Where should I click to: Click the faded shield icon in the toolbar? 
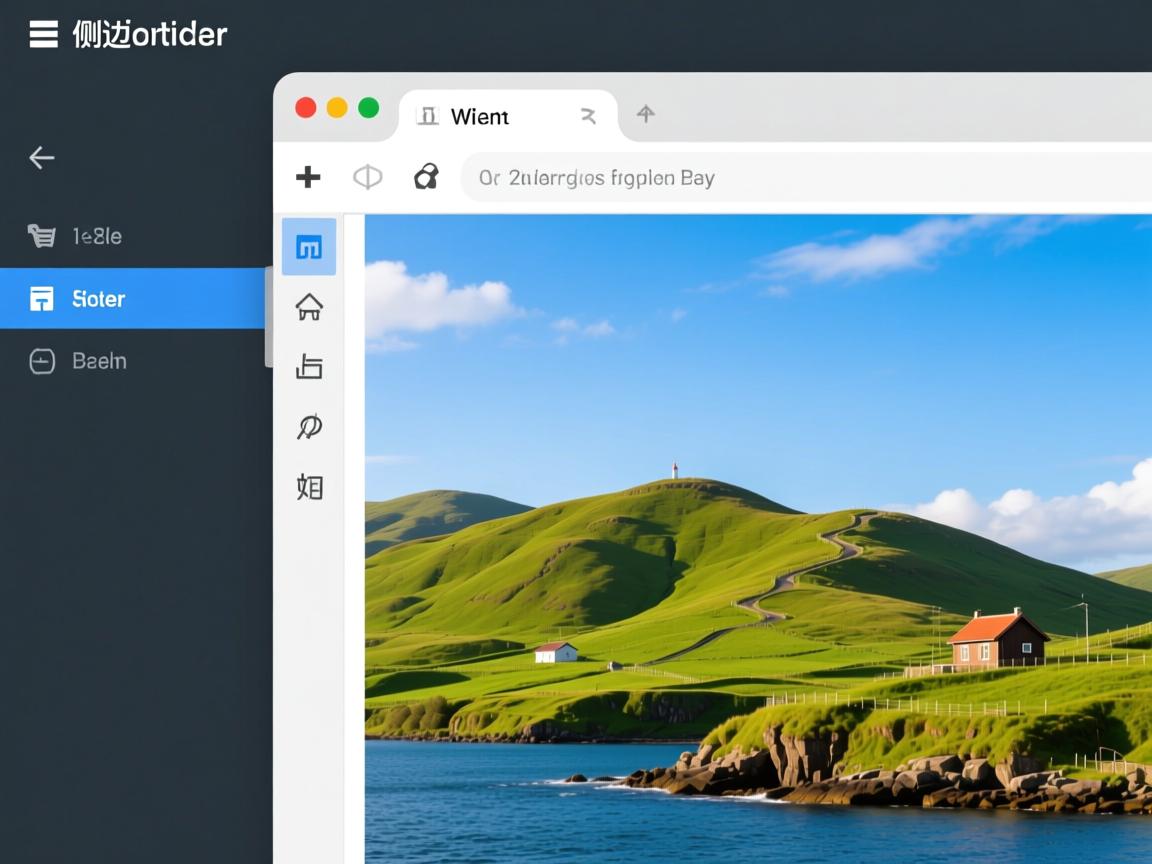[x=367, y=177]
